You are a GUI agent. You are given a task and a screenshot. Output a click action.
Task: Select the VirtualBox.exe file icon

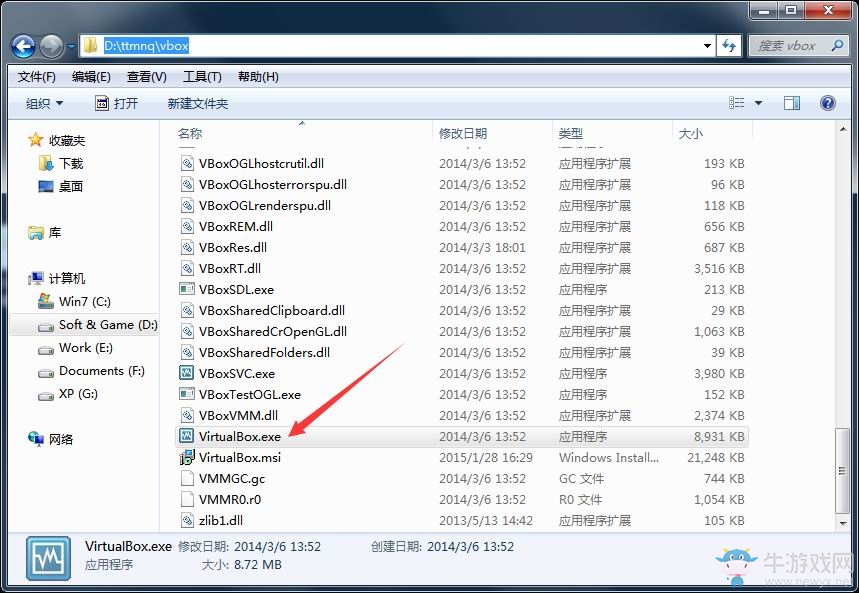(x=187, y=436)
